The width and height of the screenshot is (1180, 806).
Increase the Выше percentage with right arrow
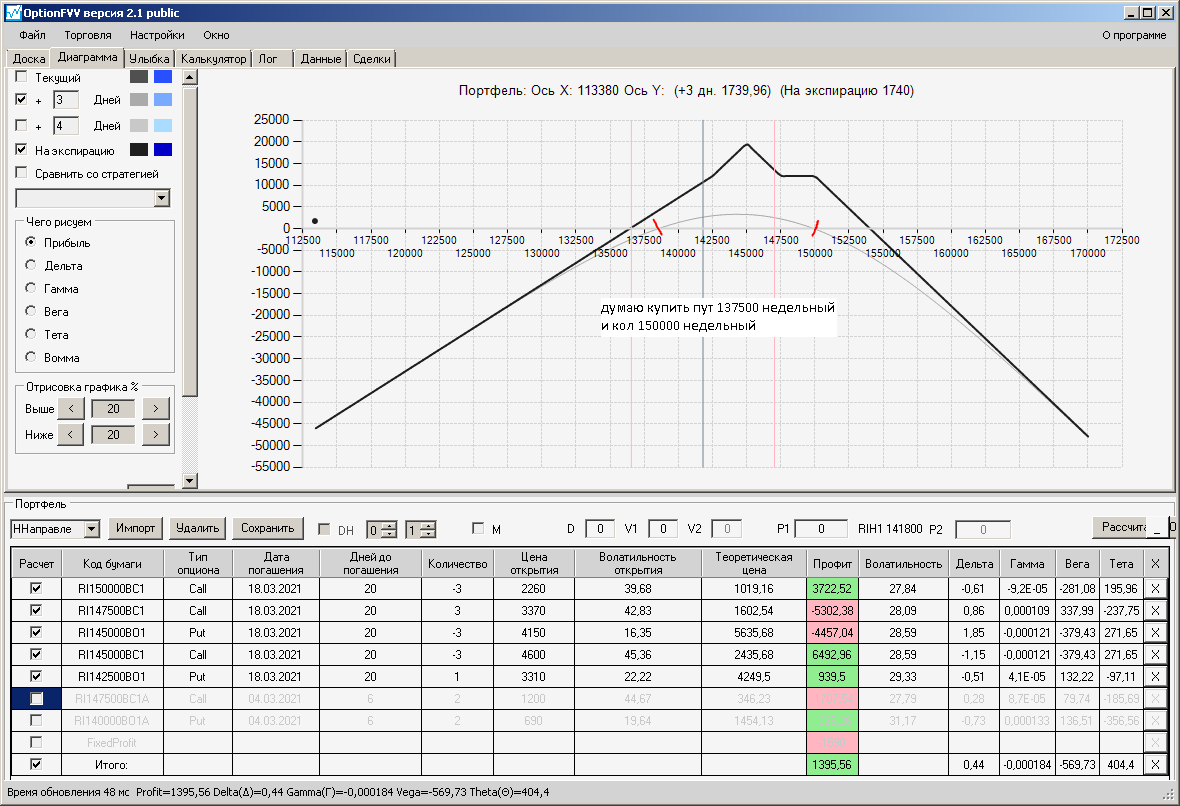156,409
